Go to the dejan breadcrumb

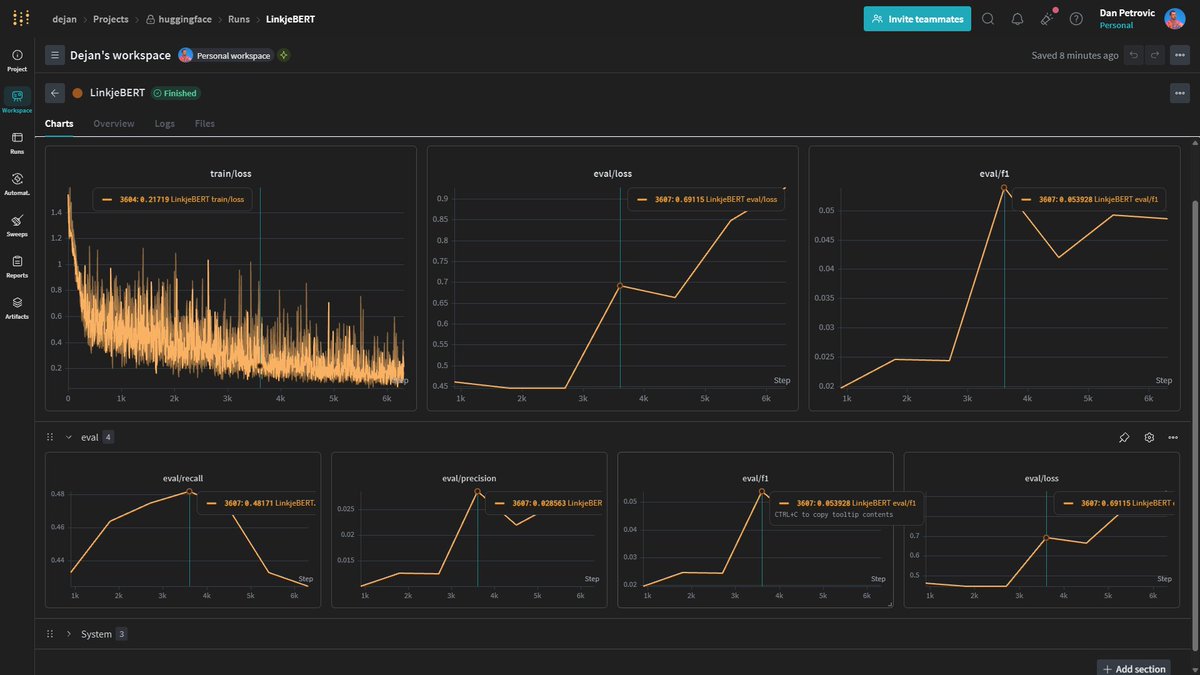pos(65,19)
